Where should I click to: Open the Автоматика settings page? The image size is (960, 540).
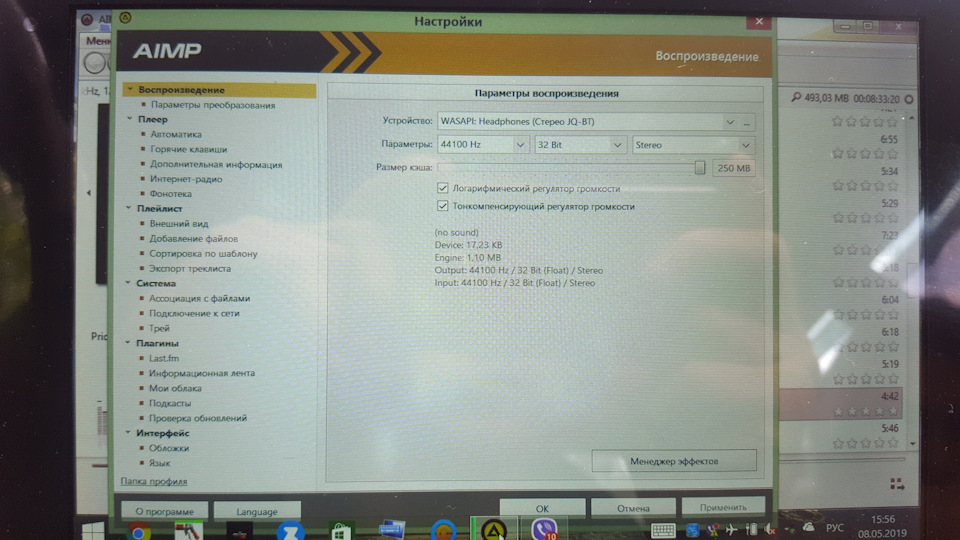click(x=176, y=134)
